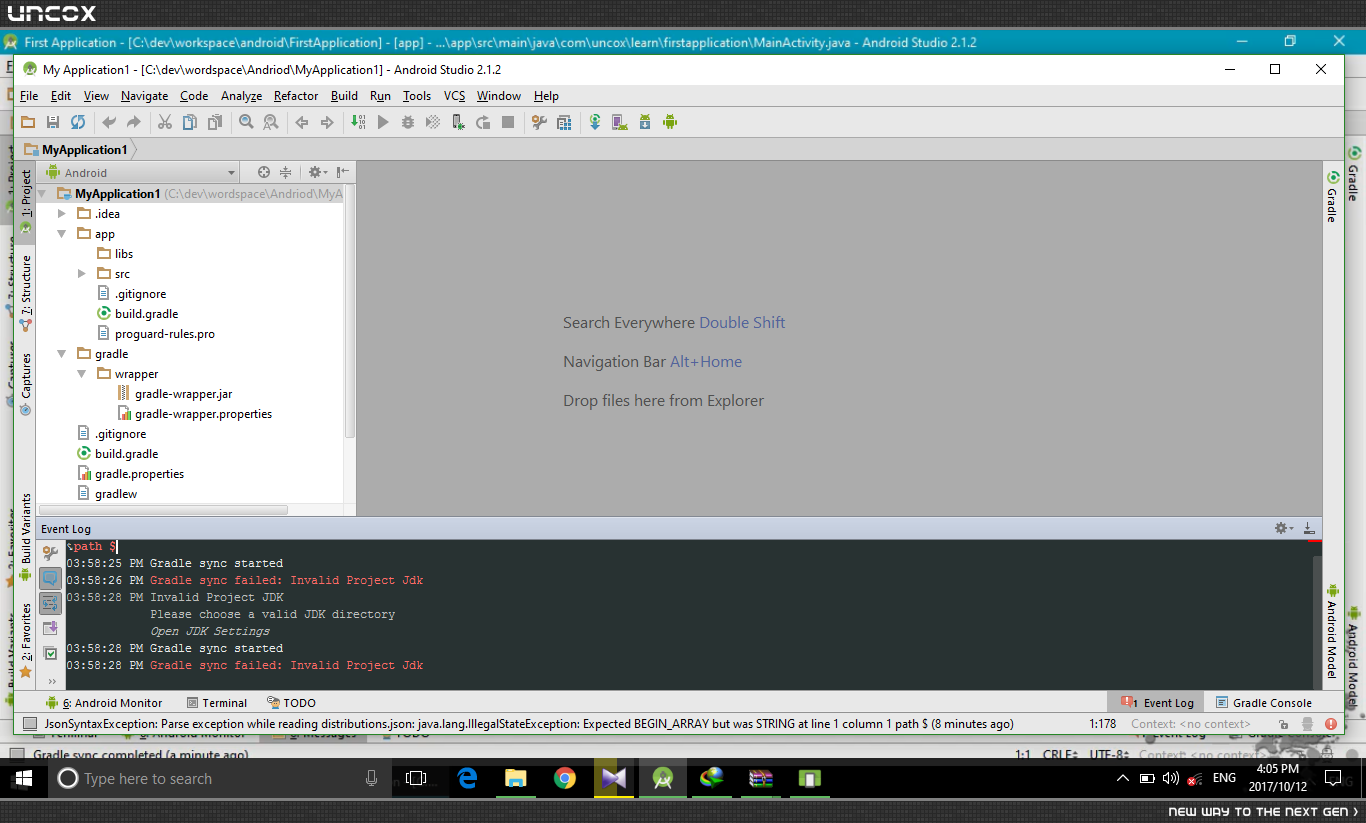Toggle tool window quick-access square in status bar
This screenshot has height=823, width=1366.
(29, 724)
